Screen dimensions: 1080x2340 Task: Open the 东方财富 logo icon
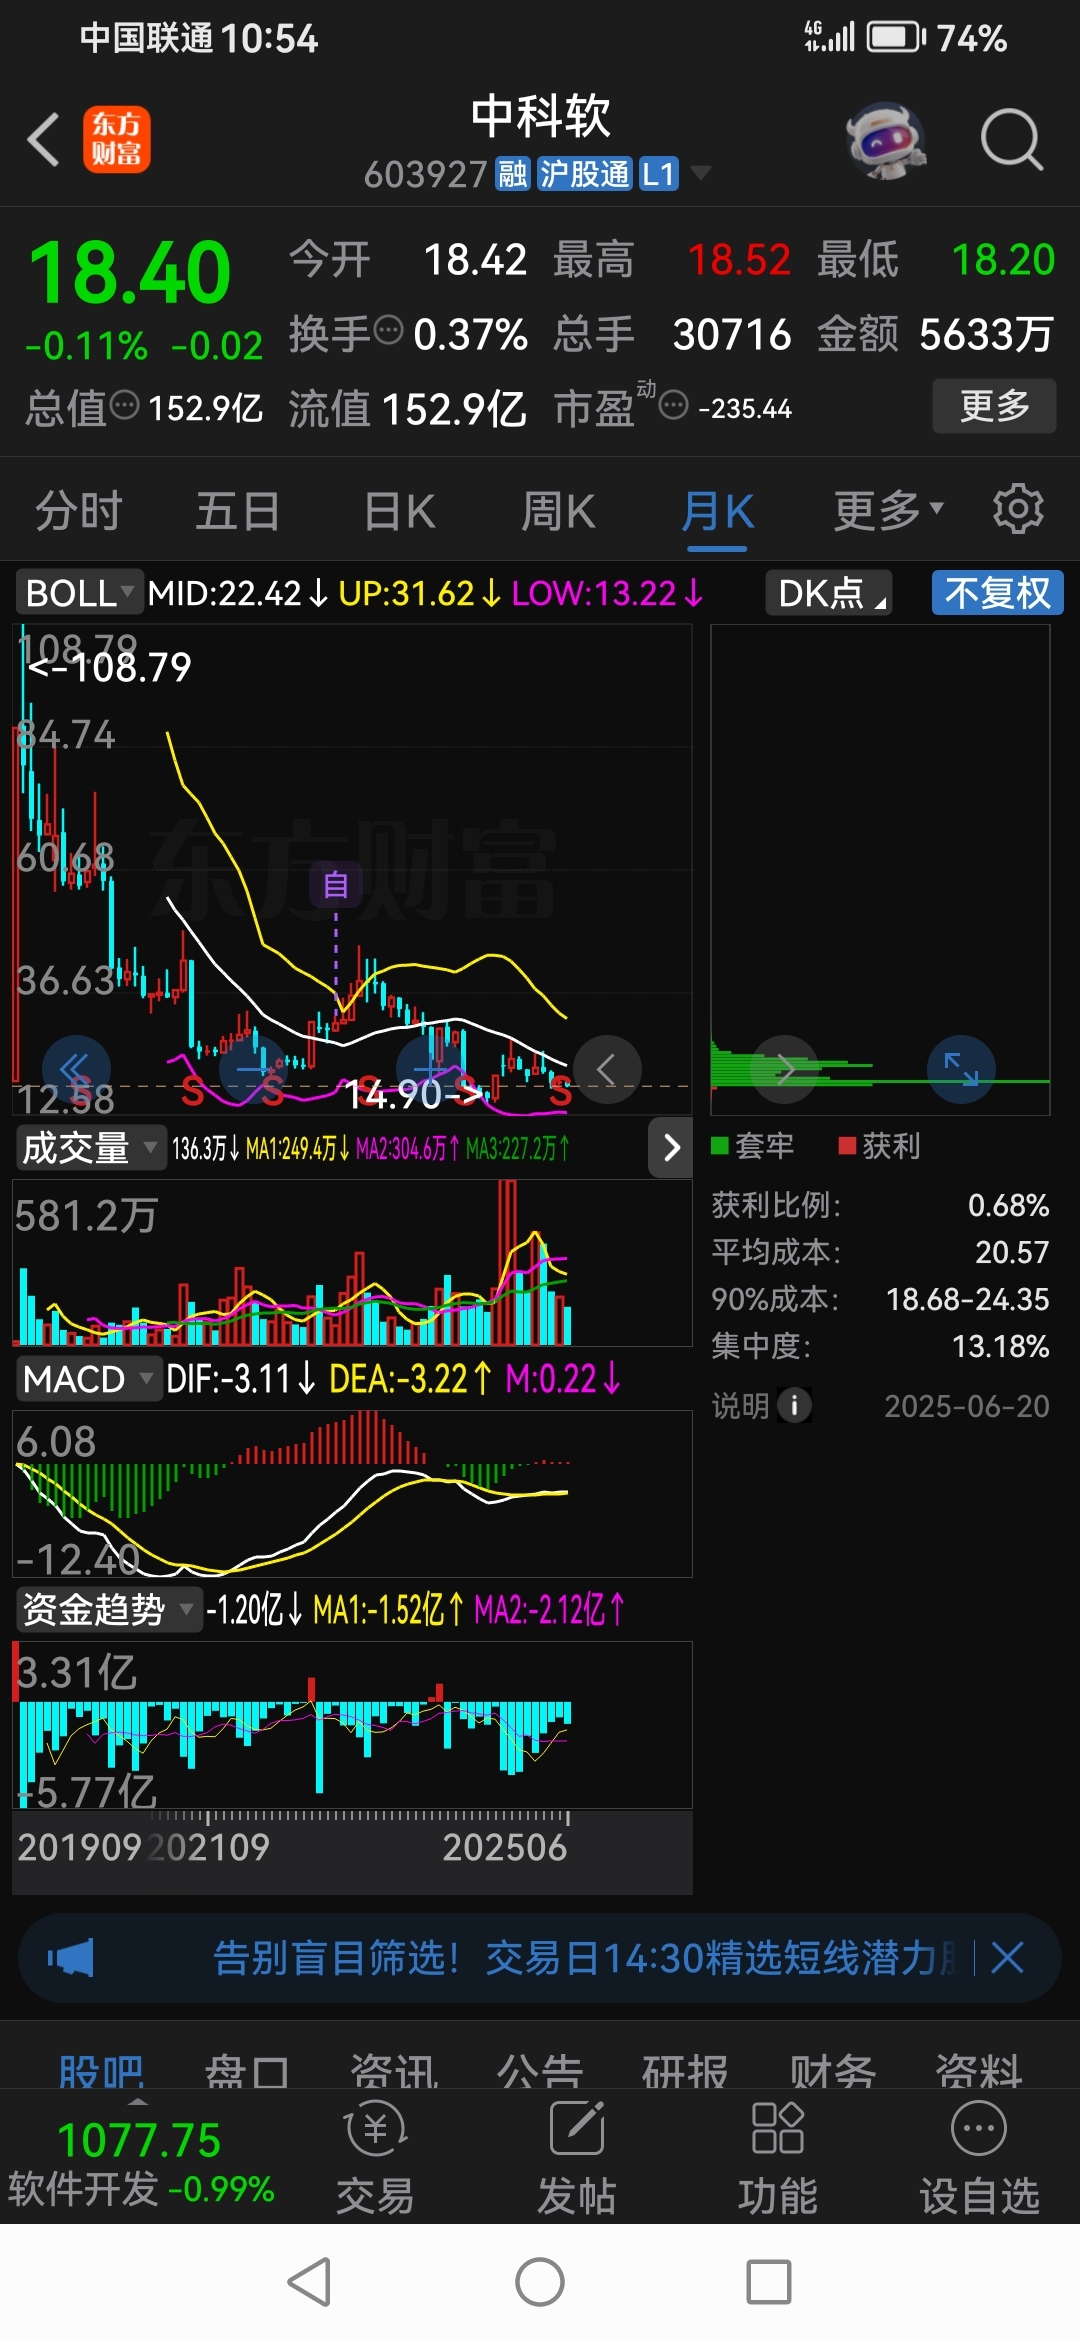click(117, 139)
